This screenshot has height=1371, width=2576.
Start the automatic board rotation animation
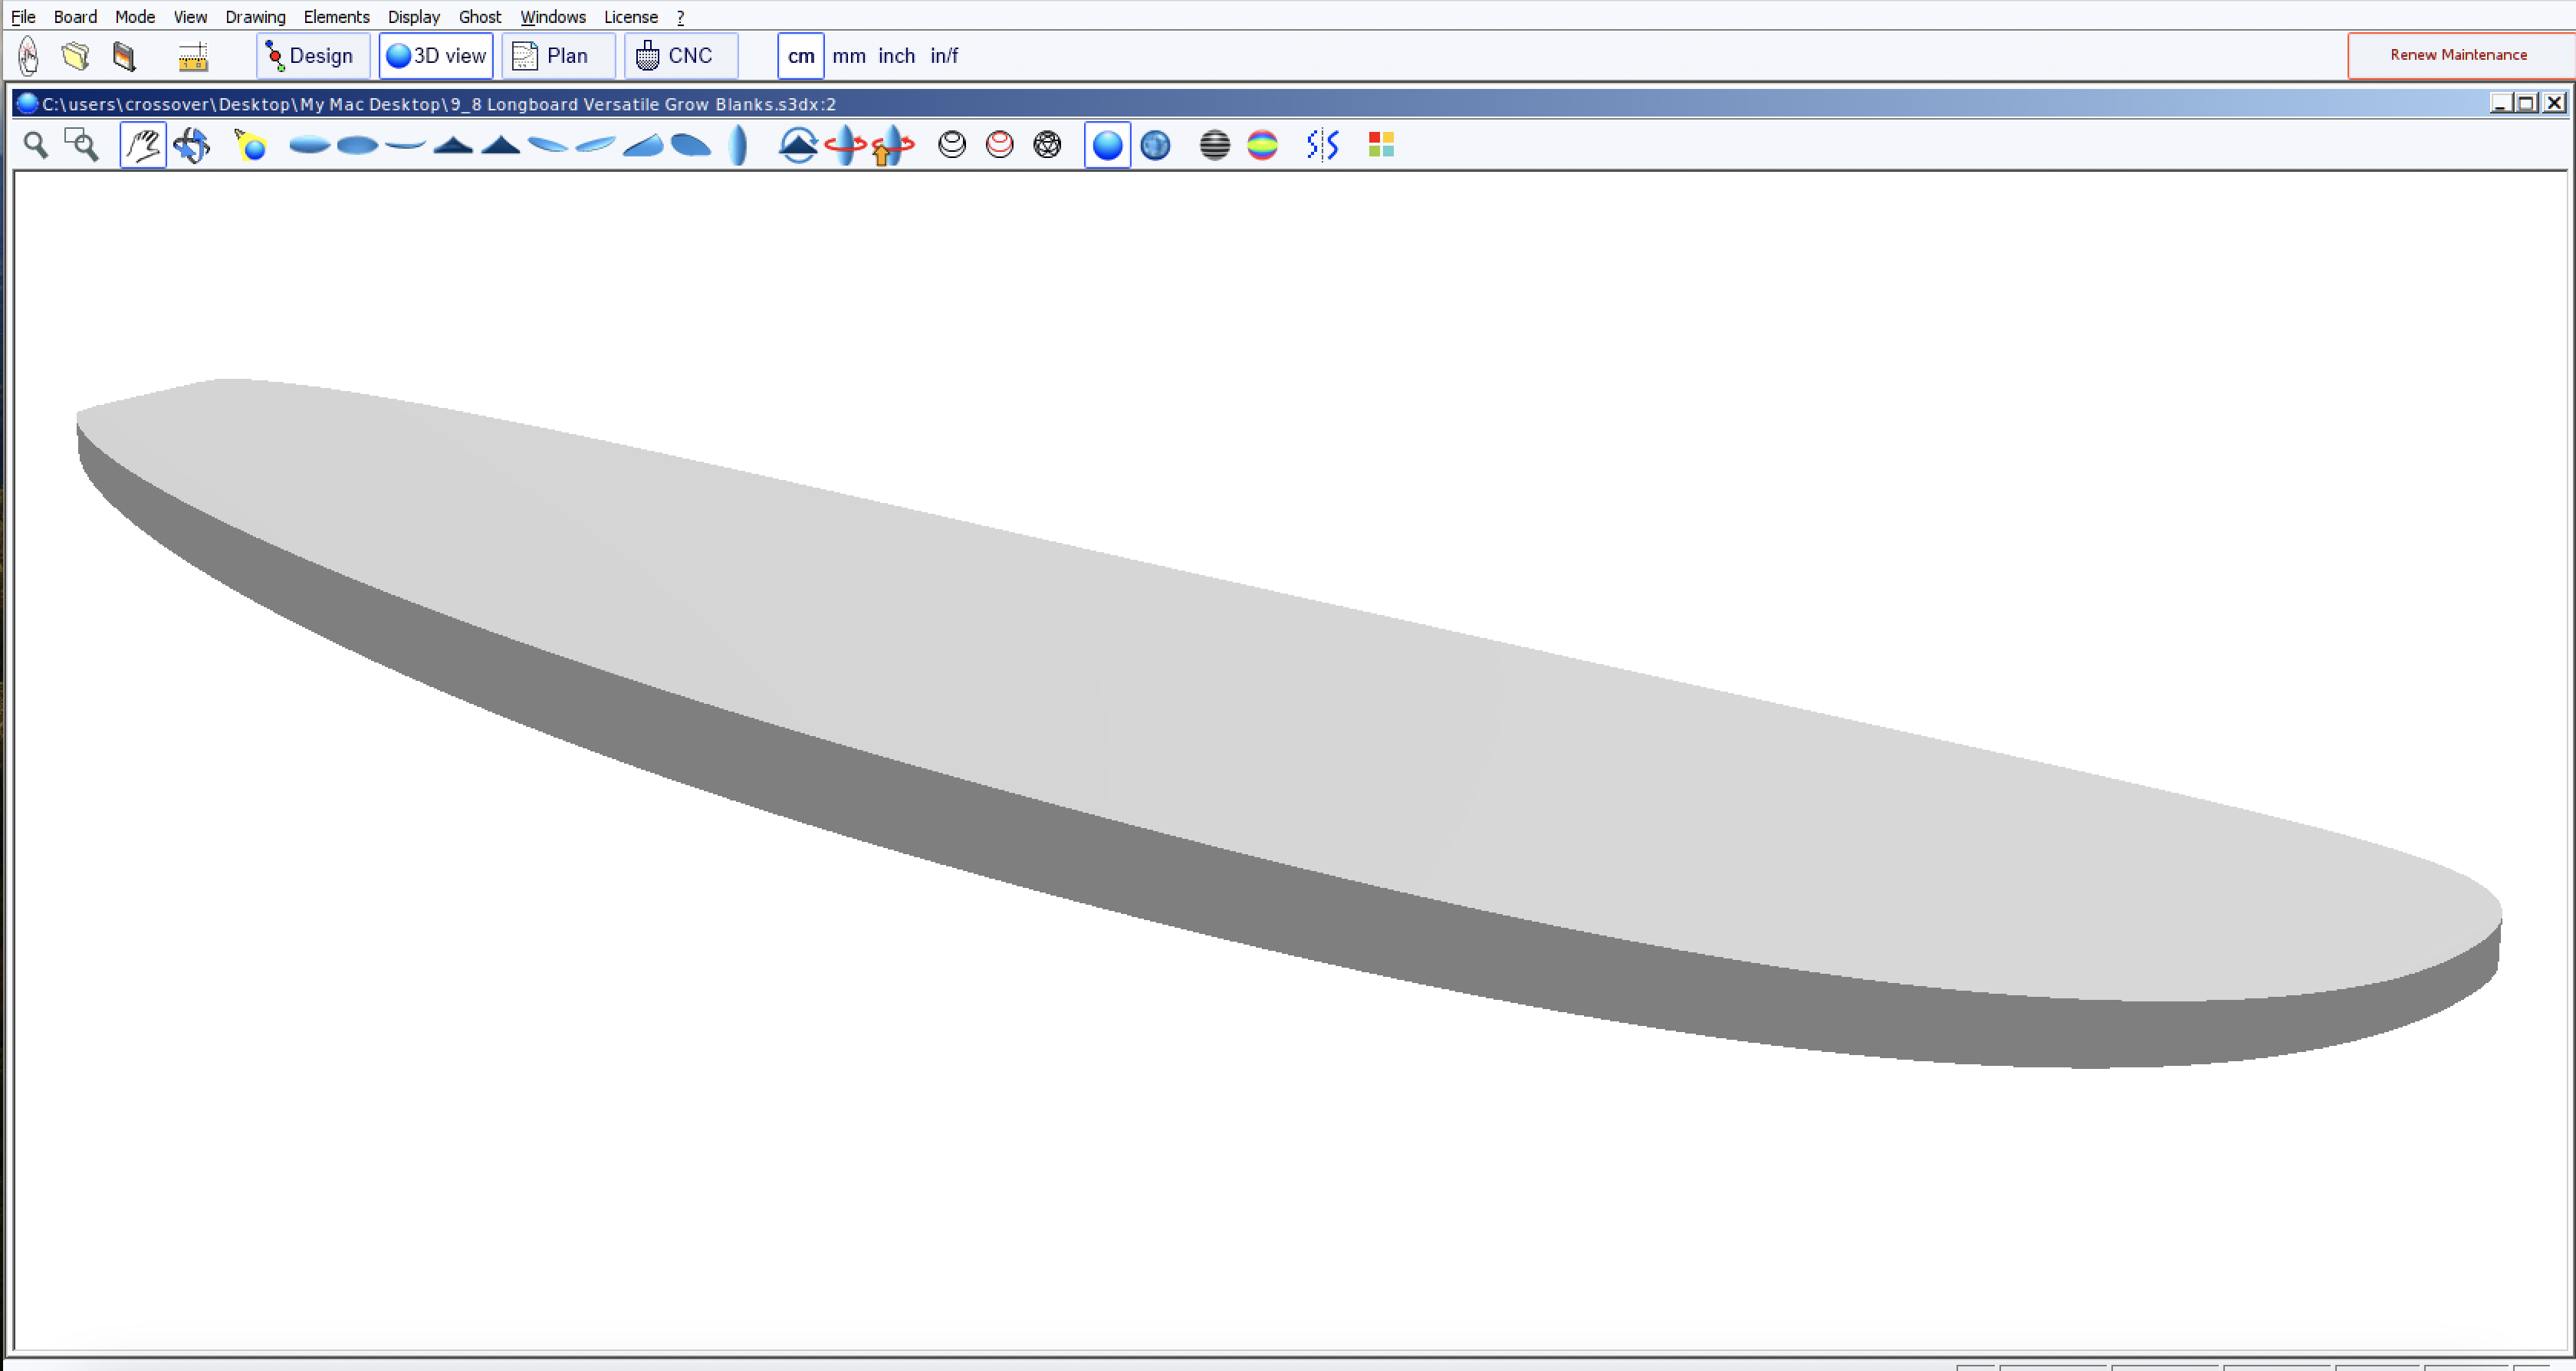click(845, 146)
